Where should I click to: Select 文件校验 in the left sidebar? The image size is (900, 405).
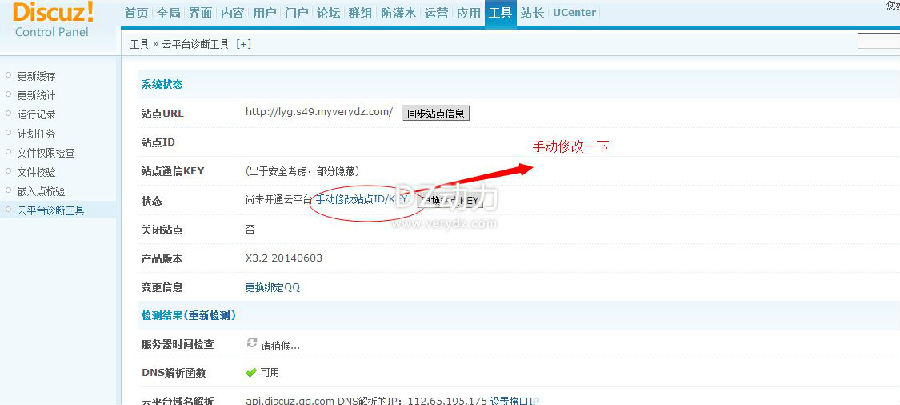[x=36, y=172]
